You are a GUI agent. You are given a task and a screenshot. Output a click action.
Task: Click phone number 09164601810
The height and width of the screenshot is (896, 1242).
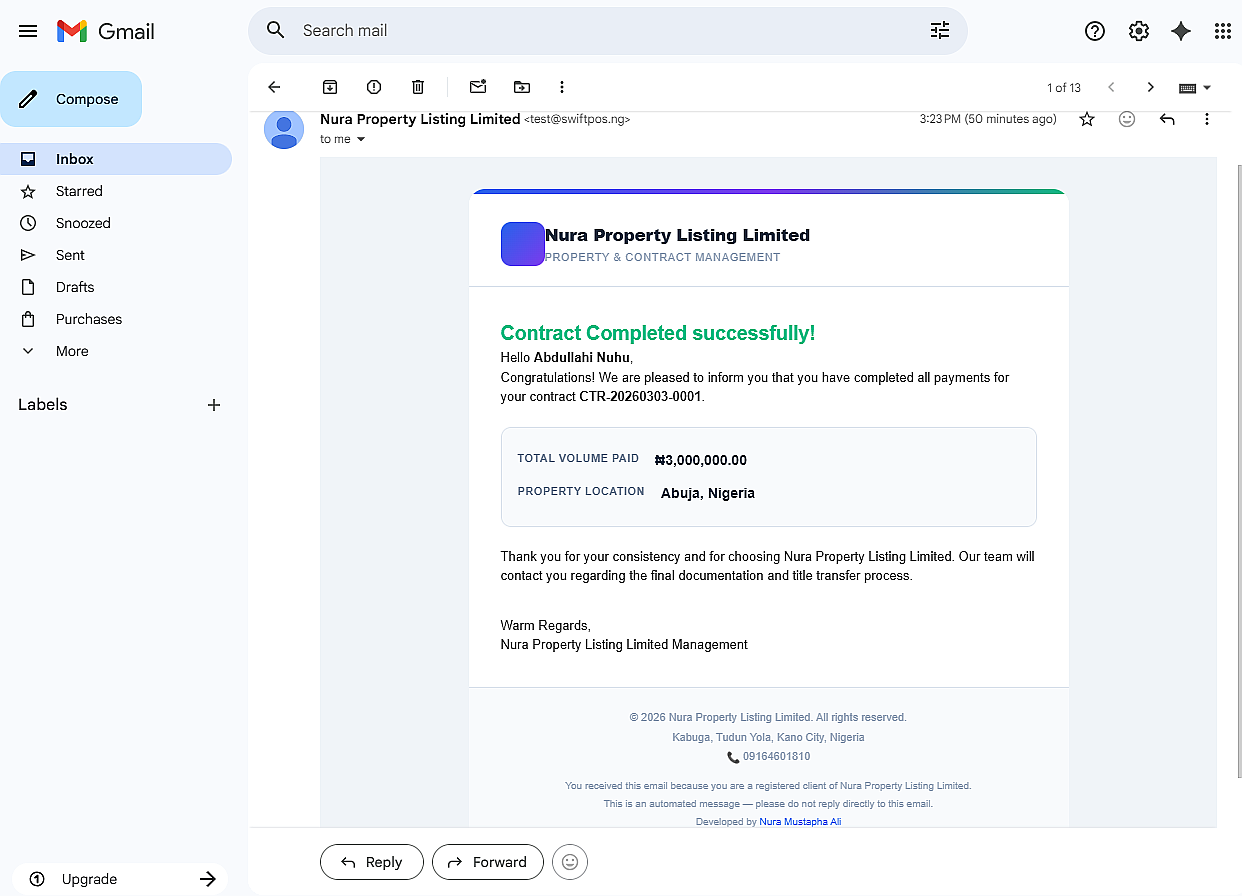tap(776, 757)
